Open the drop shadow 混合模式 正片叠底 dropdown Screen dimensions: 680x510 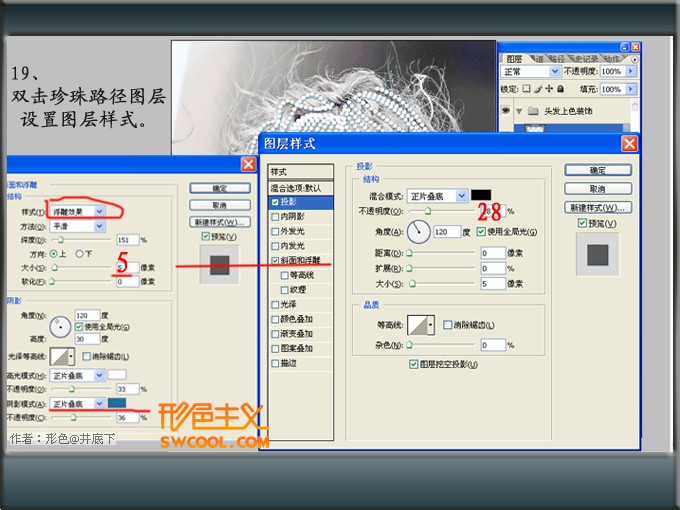437,196
